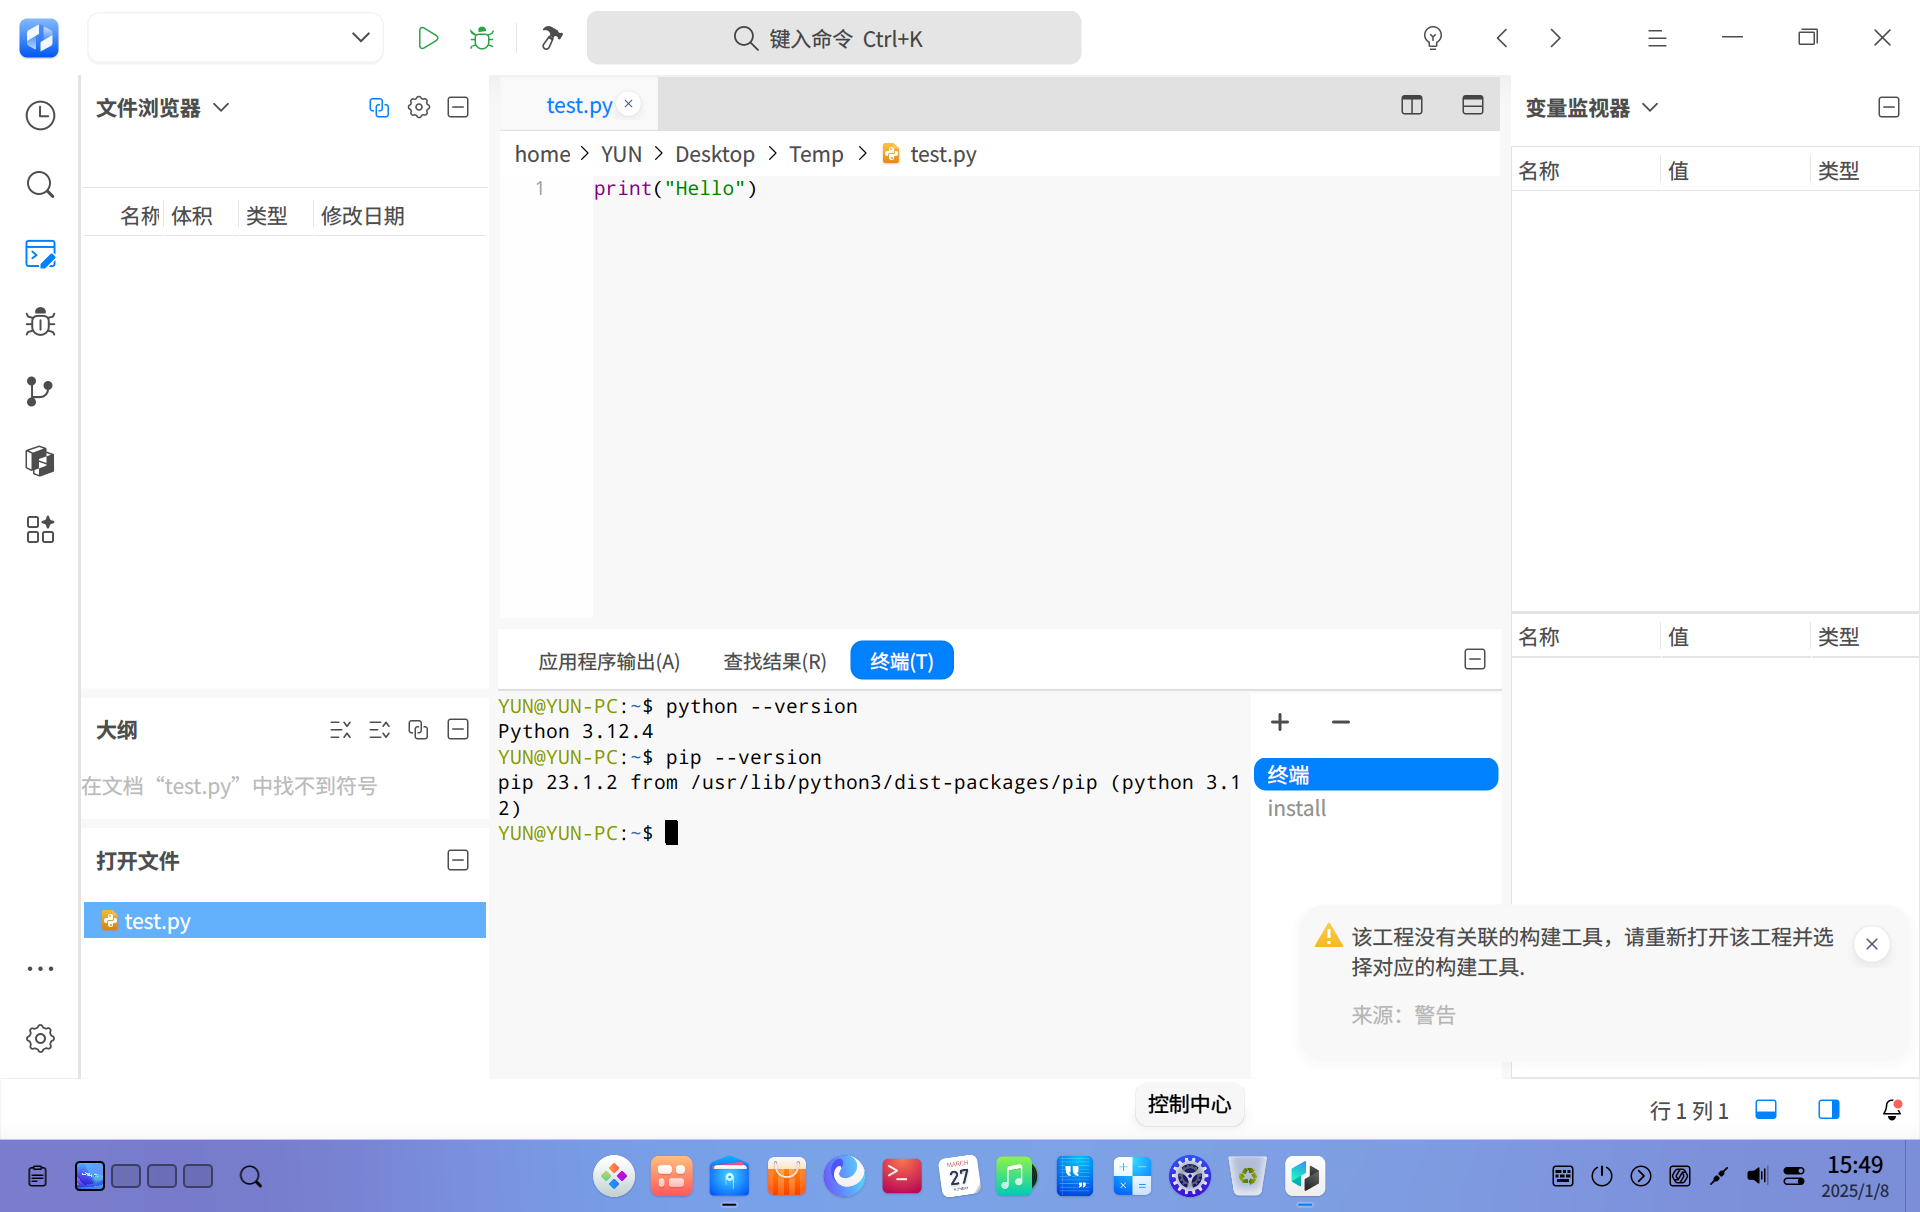Split editor horizontally with the rows icon
Image resolution: width=1920 pixels, height=1212 pixels.
click(1473, 105)
